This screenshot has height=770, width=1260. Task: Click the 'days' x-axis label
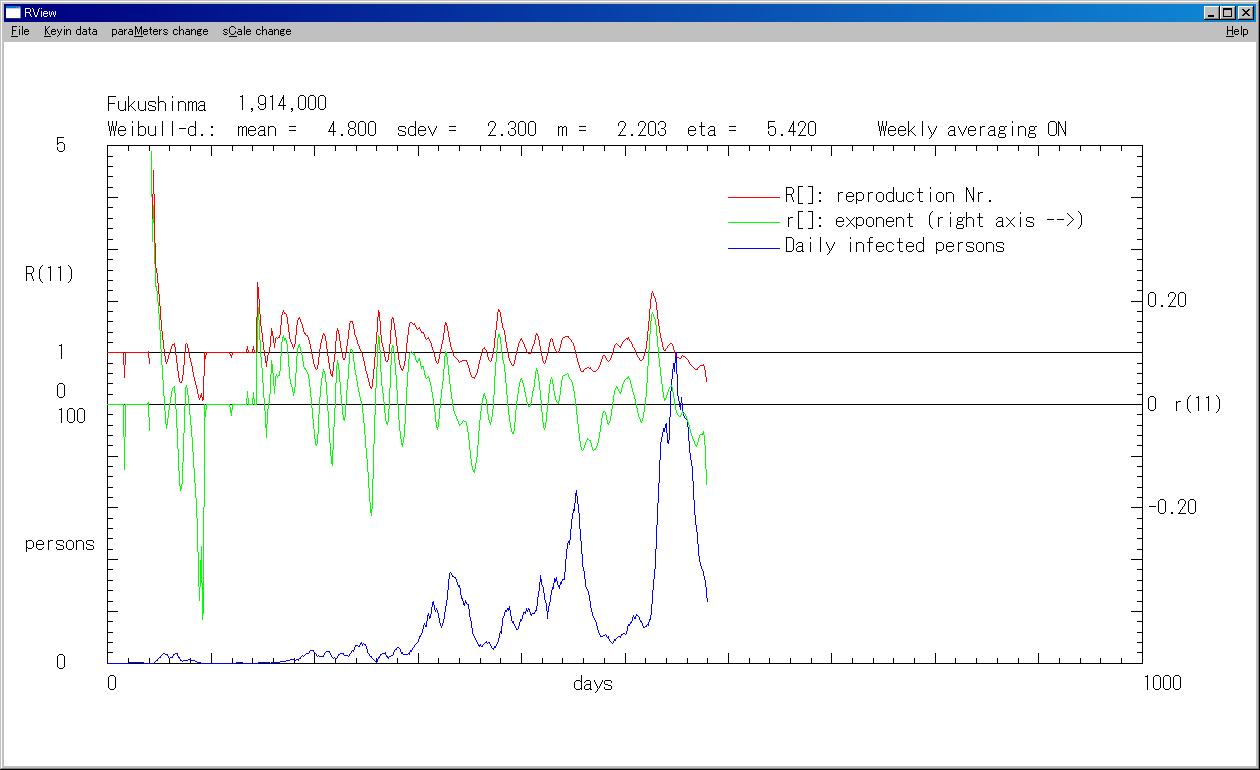point(593,684)
